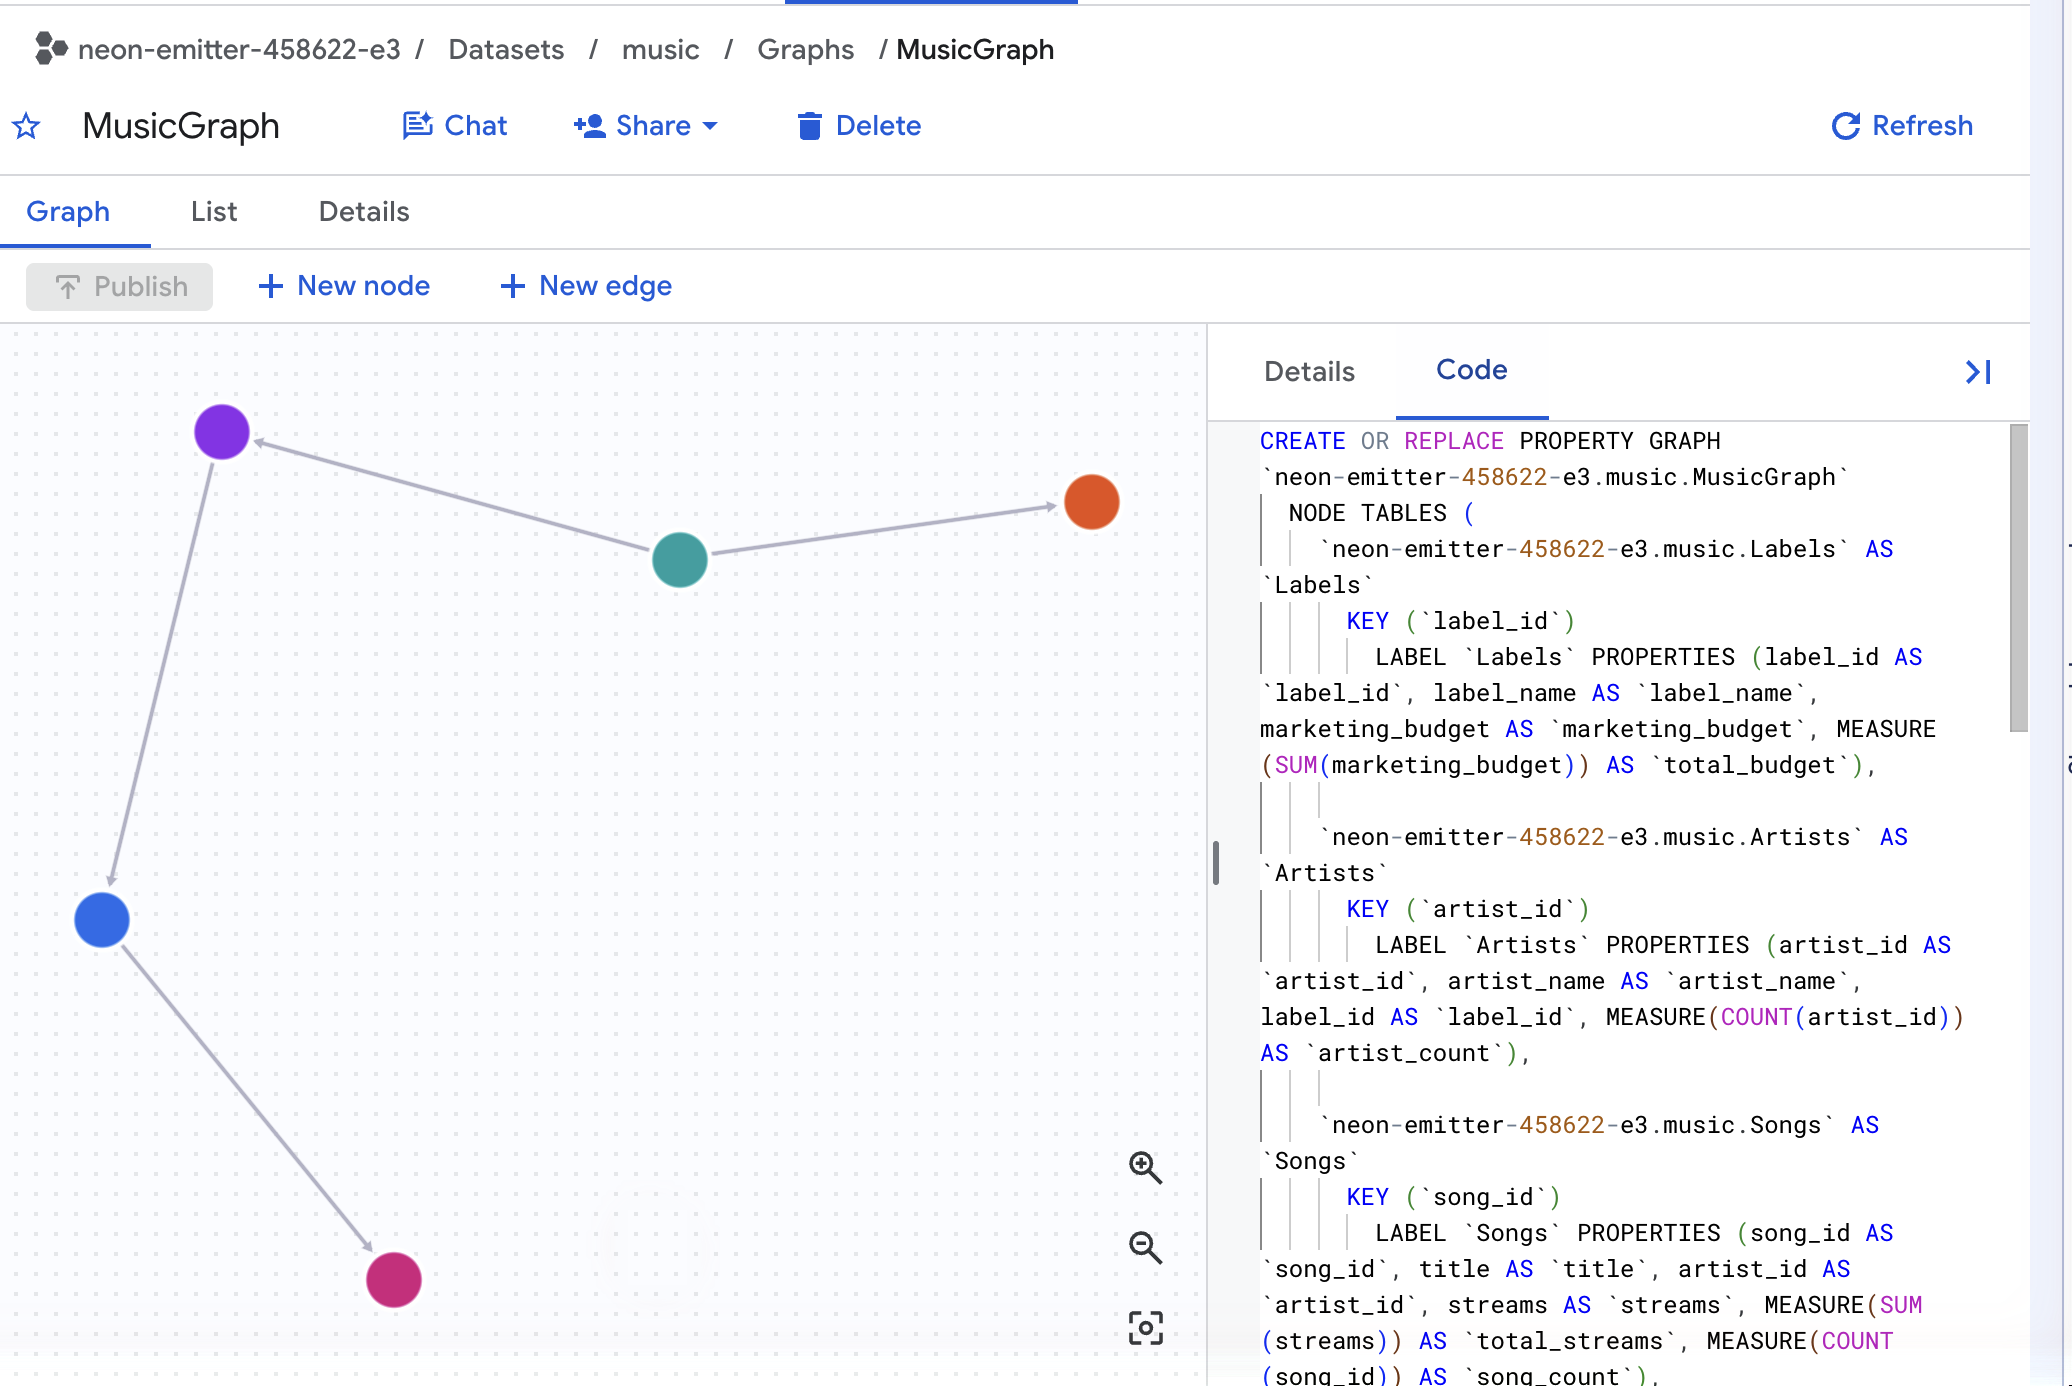Collapse the side panel with arrow icon
Image resolution: width=2072 pixels, height=1386 pixels.
[1978, 372]
